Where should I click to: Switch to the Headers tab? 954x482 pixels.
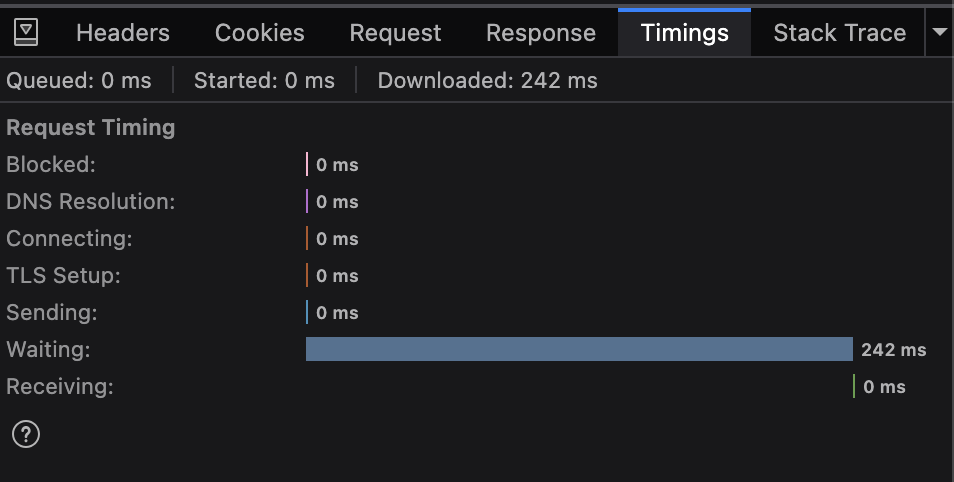click(123, 33)
